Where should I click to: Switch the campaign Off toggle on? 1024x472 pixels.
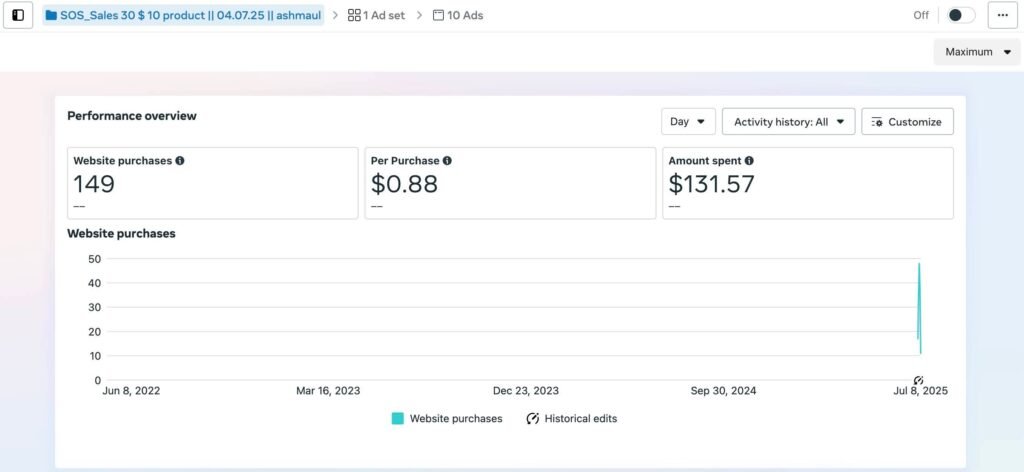961,15
